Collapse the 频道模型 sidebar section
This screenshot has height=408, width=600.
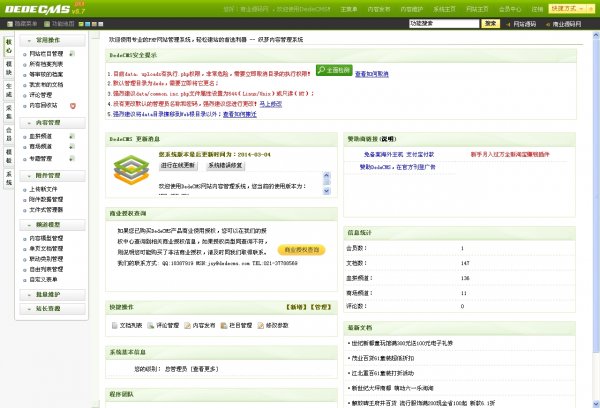[x=52, y=225]
